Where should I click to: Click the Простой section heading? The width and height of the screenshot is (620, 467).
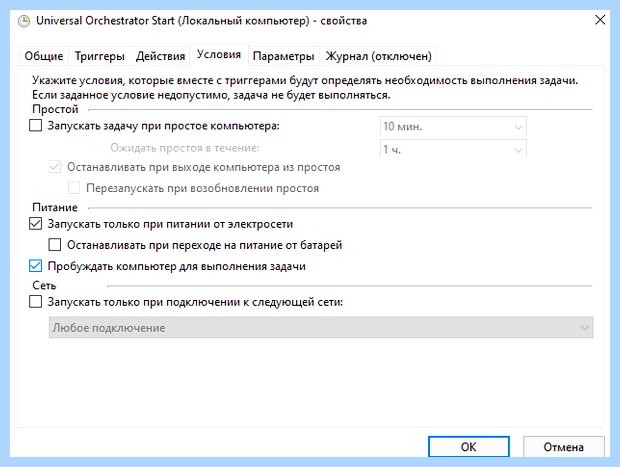click(x=55, y=109)
